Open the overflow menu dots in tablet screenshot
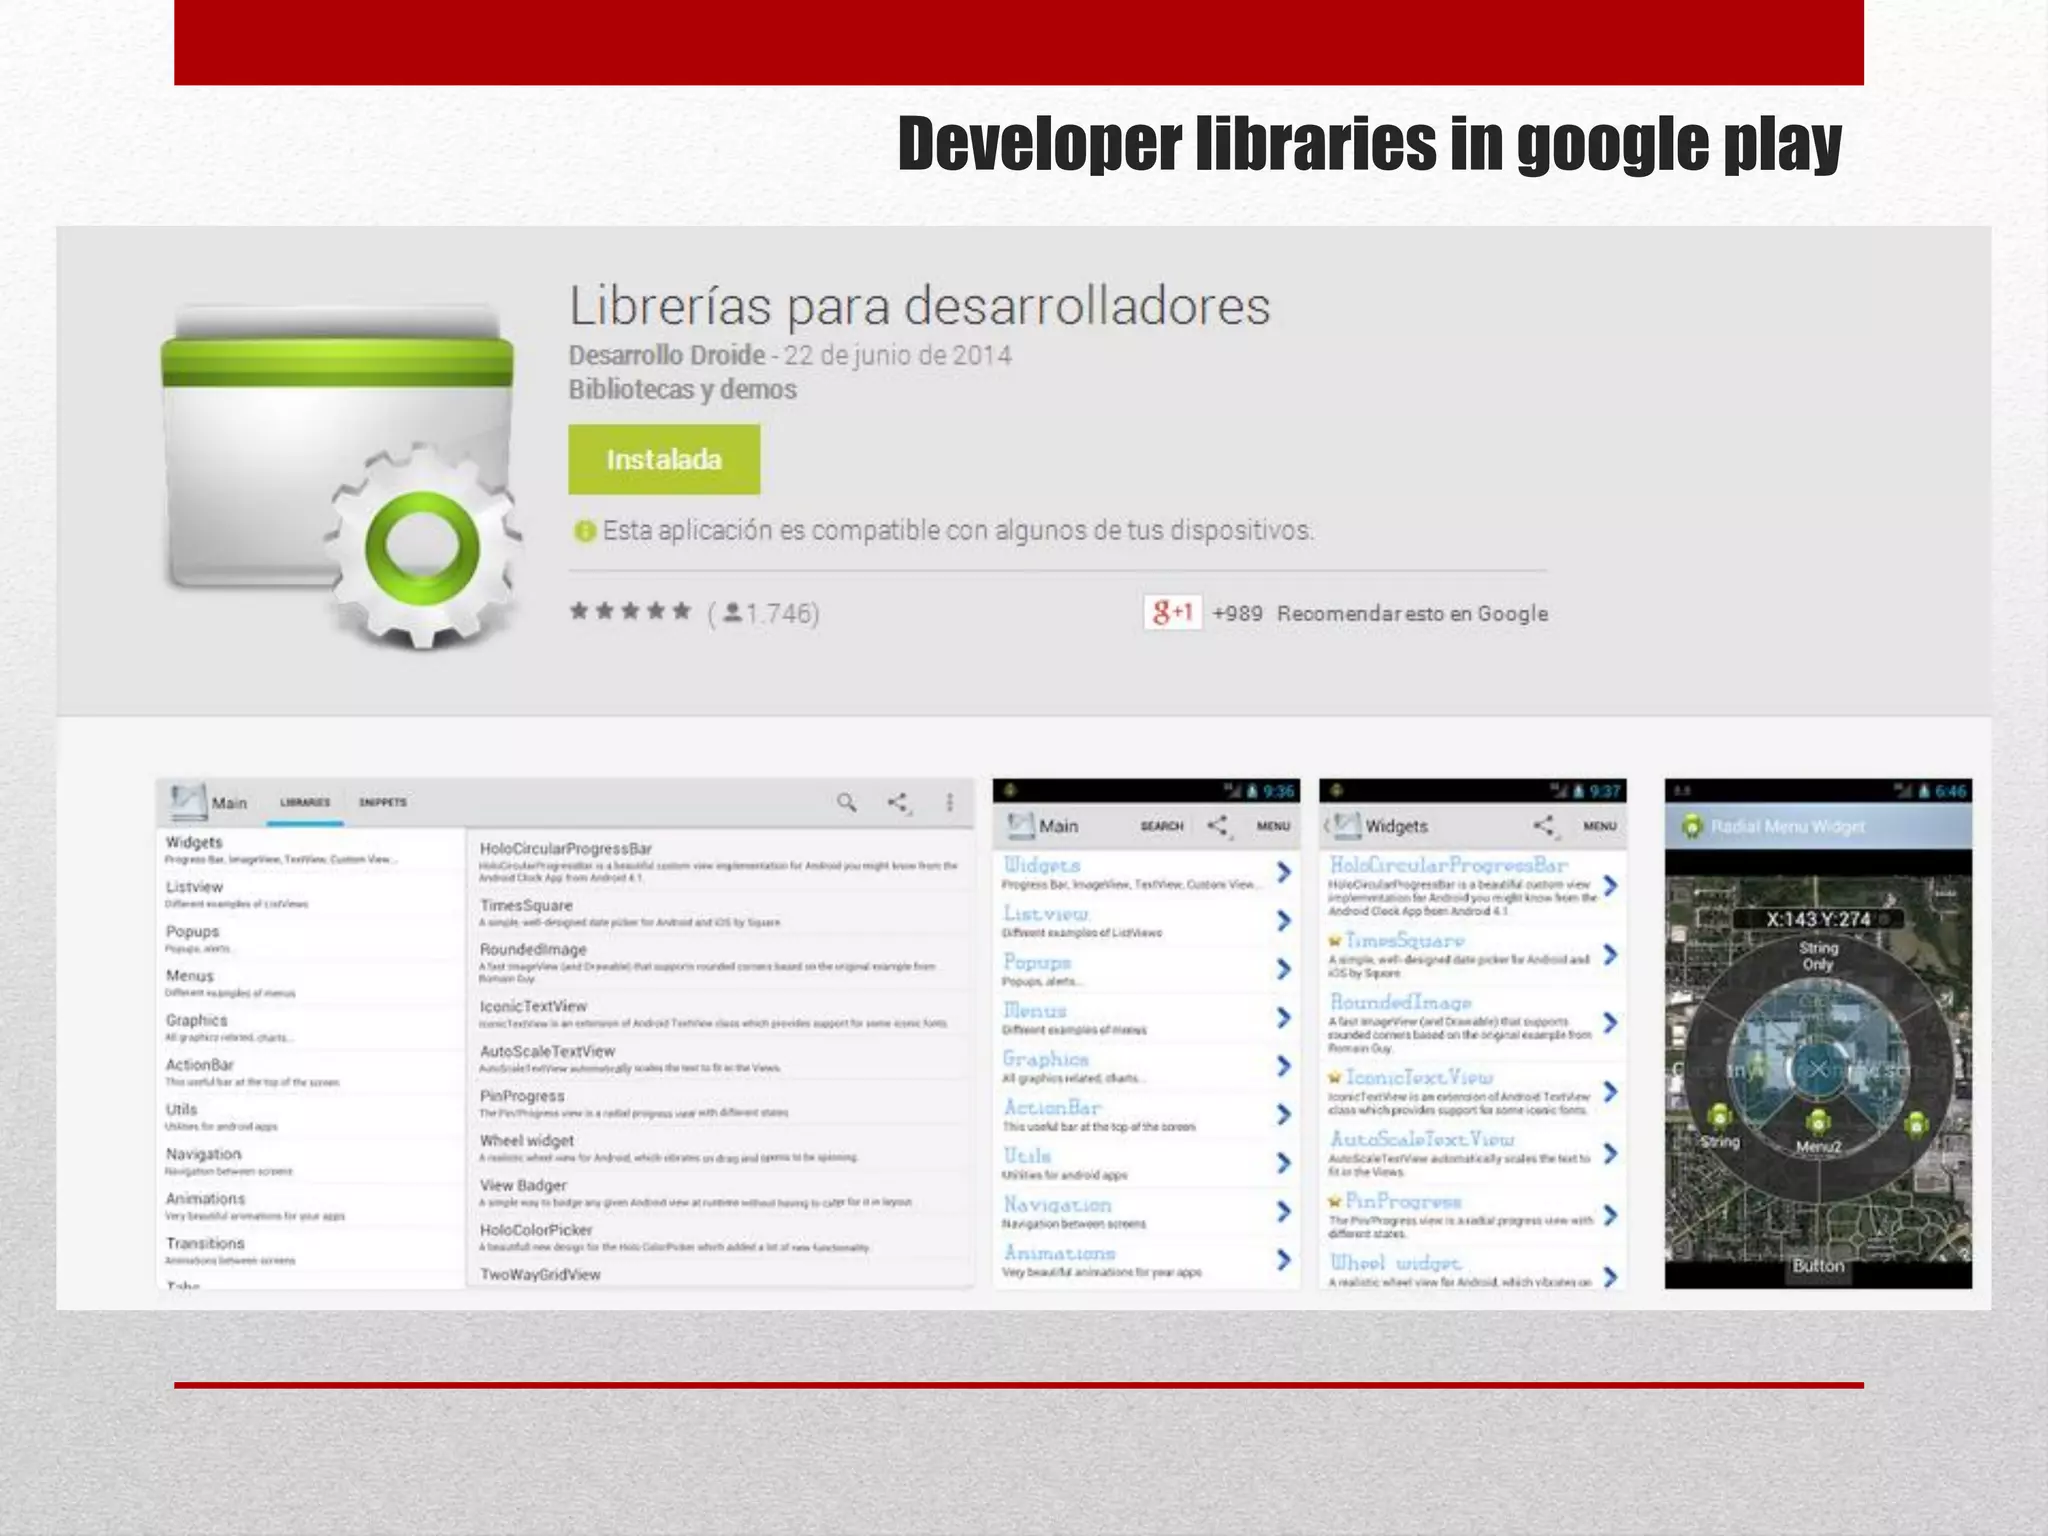The width and height of the screenshot is (2048, 1536). tap(950, 802)
